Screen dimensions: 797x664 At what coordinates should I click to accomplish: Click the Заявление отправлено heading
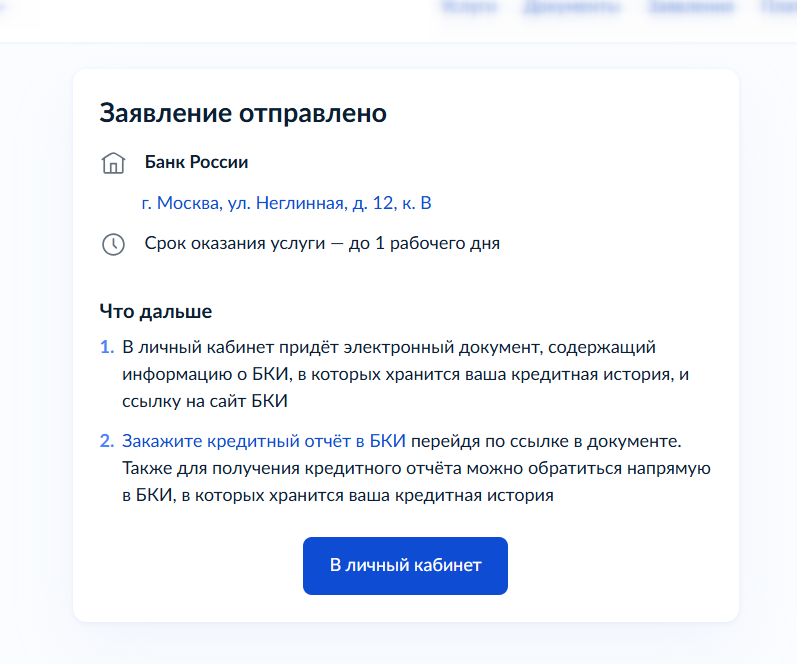(x=243, y=113)
